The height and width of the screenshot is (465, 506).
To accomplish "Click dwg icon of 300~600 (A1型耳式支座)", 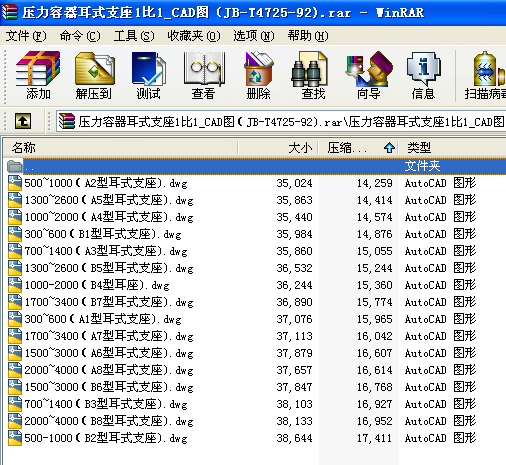I will pos(15,319).
